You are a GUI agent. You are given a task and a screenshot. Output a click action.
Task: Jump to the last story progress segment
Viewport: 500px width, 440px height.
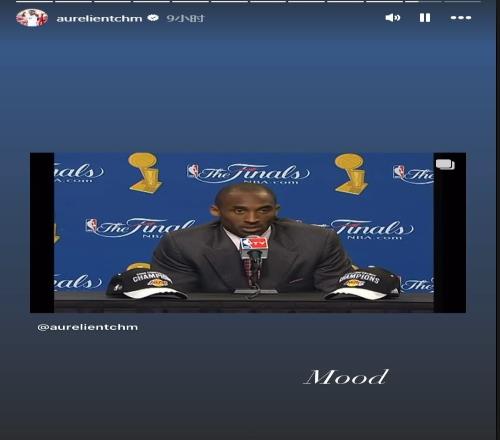(462, 1)
